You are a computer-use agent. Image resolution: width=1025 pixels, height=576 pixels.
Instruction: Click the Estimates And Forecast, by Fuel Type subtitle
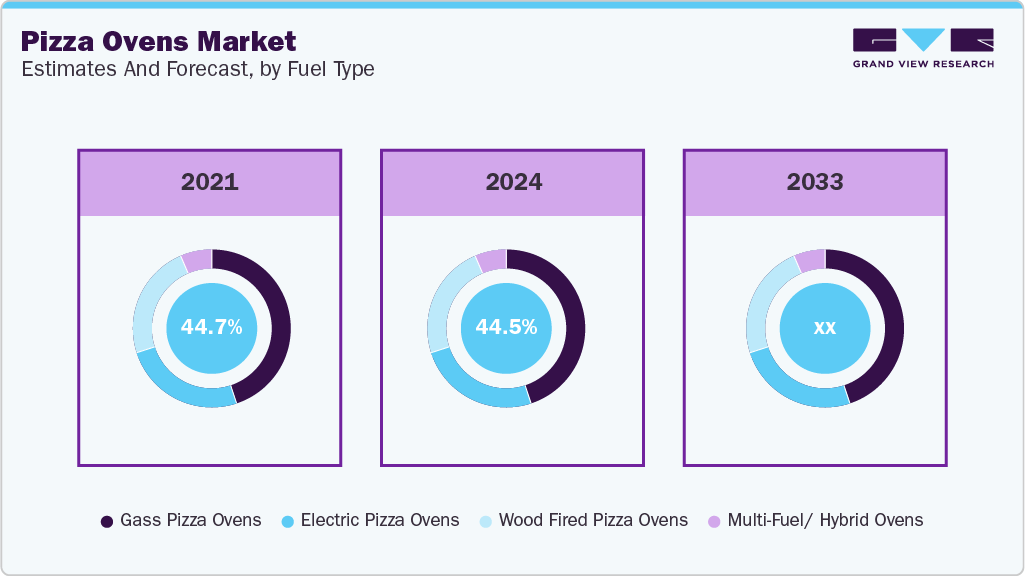click(x=197, y=69)
